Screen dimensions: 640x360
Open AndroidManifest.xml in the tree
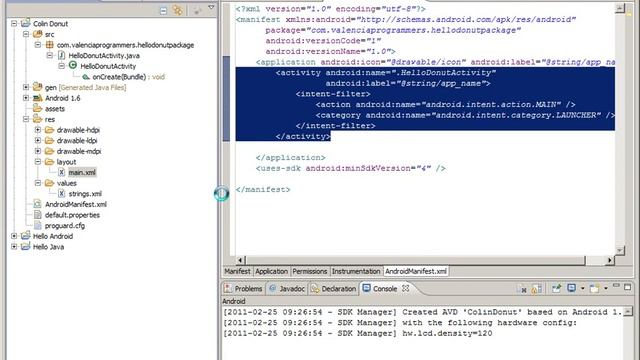[x=76, y=204]
